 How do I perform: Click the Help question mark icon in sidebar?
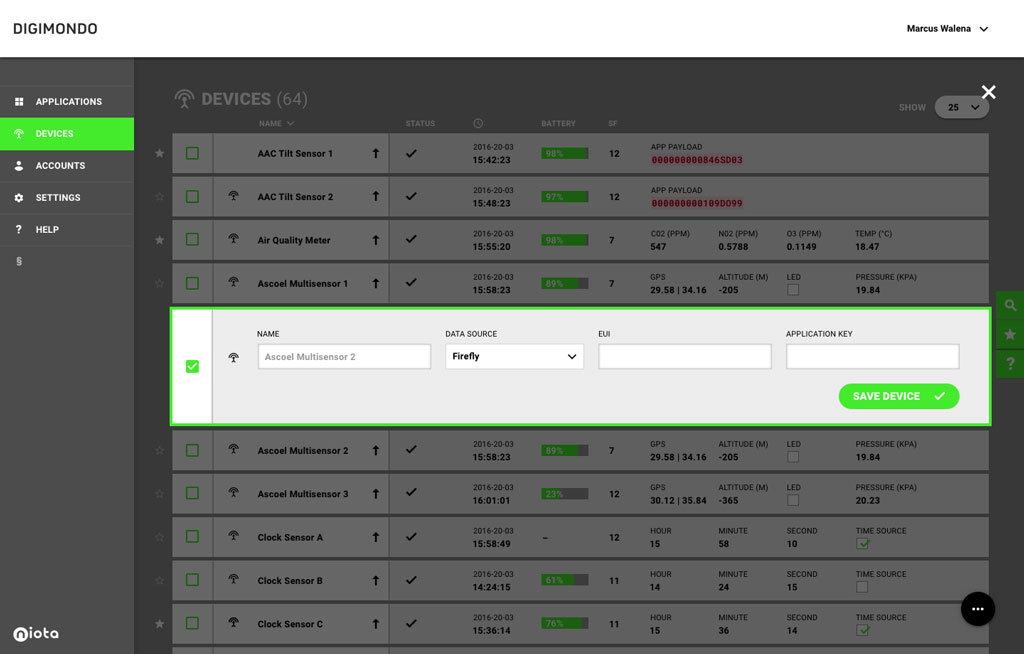click(19, 230)
